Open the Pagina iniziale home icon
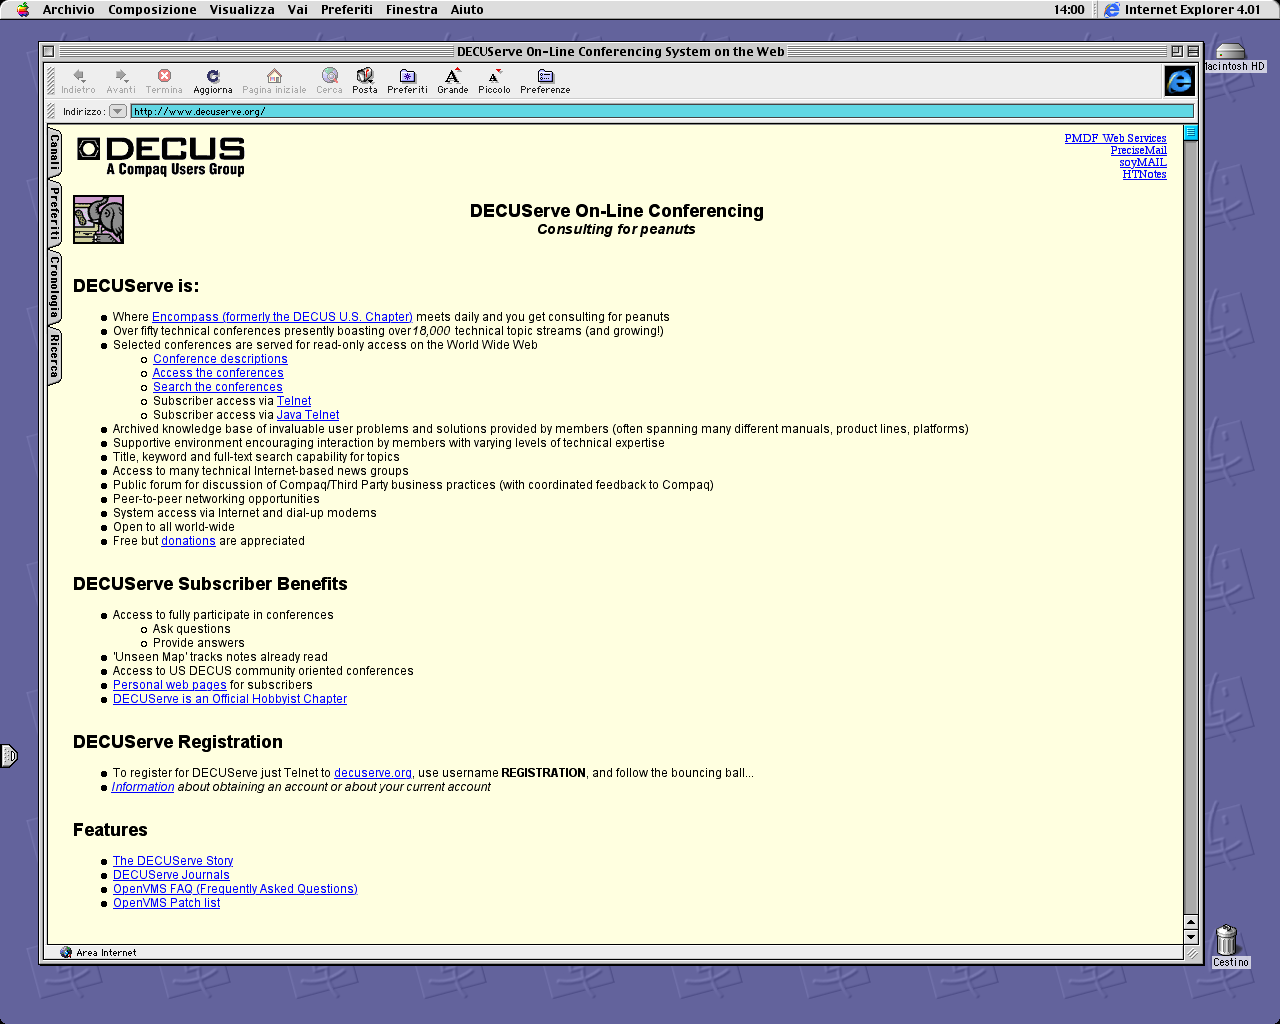The height and width of the screenshot is (1024, 1280). (x=274, y=76)
